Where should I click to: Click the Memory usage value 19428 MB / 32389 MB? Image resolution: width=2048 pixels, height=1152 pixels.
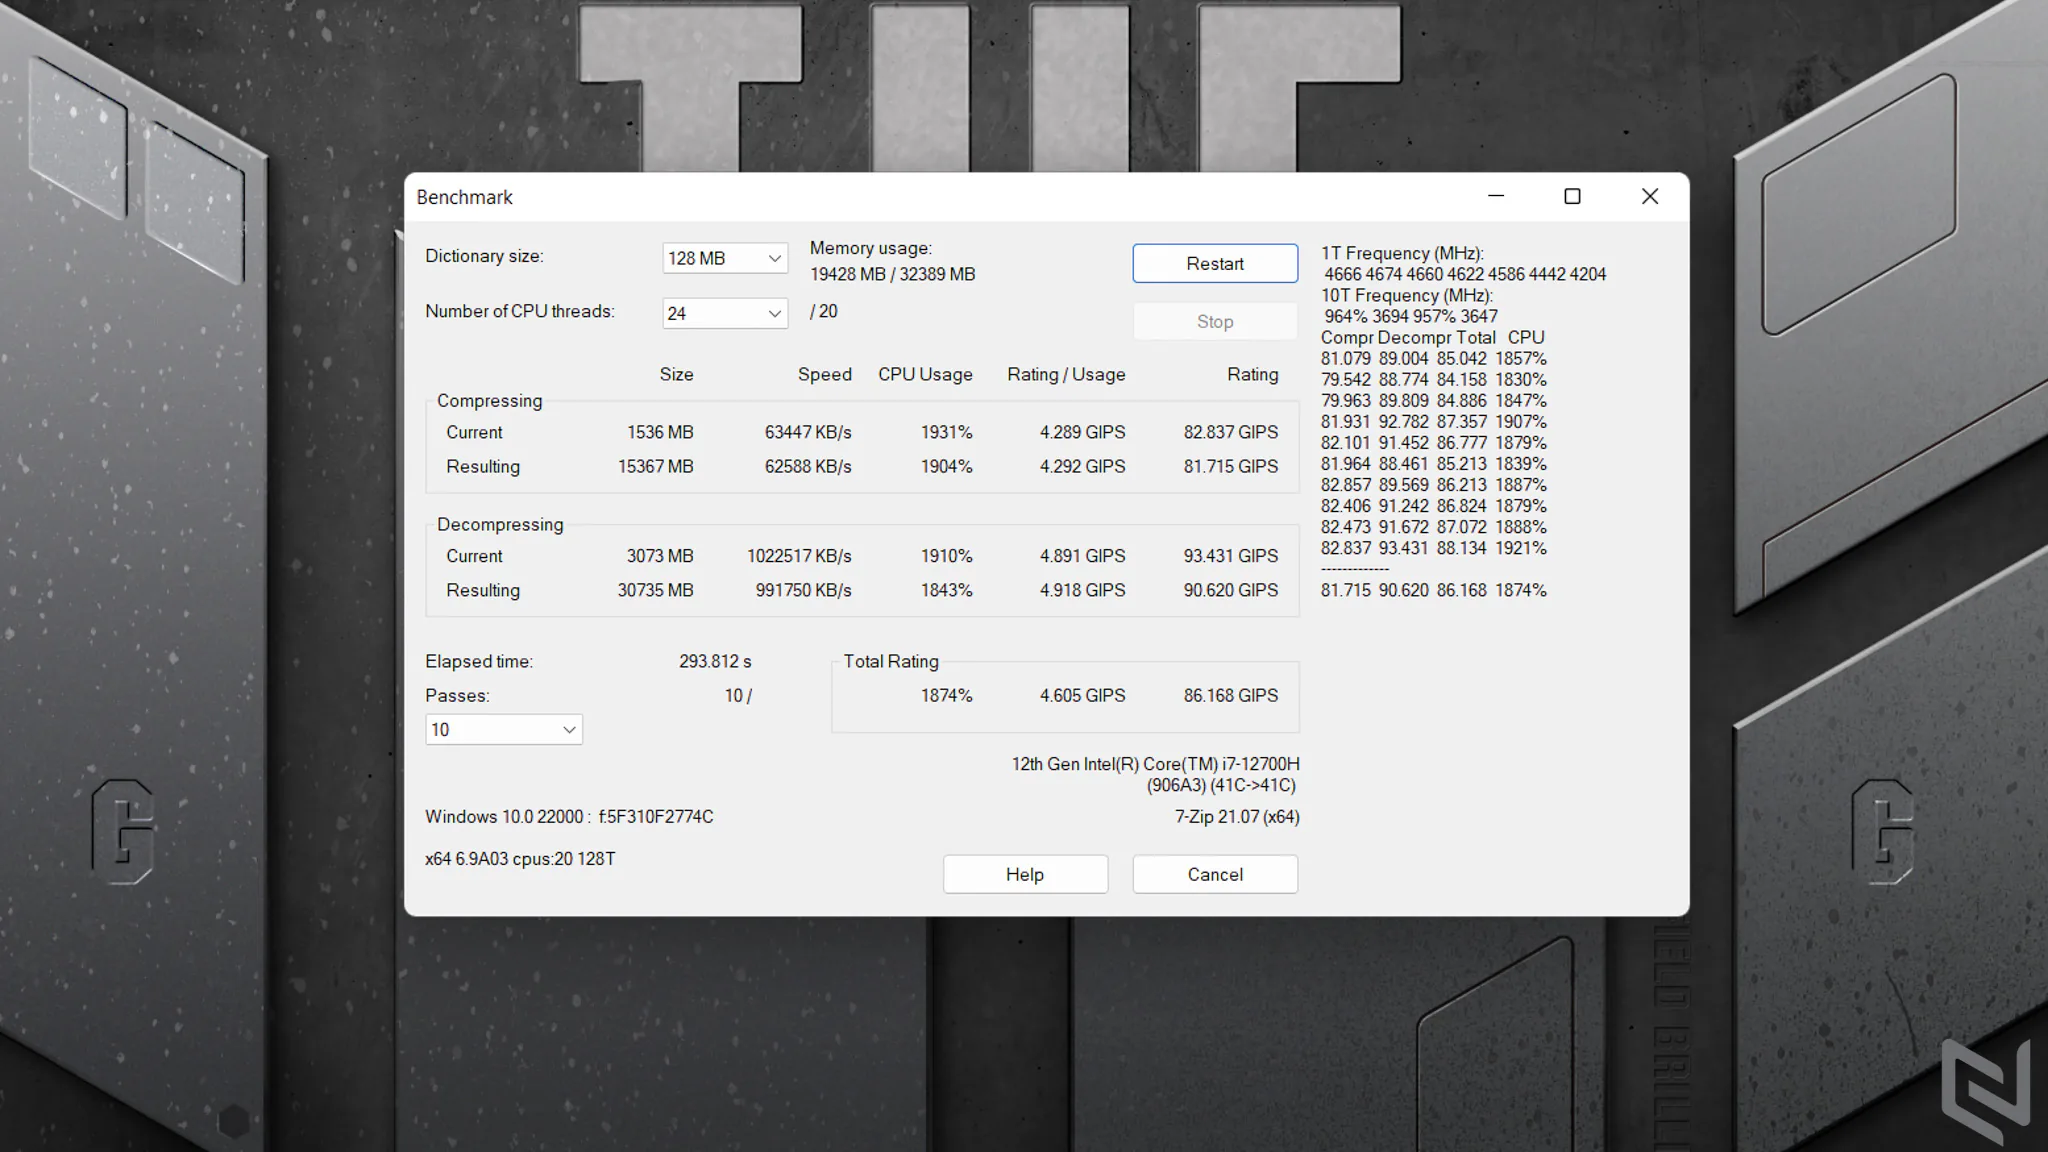[892, 274]
